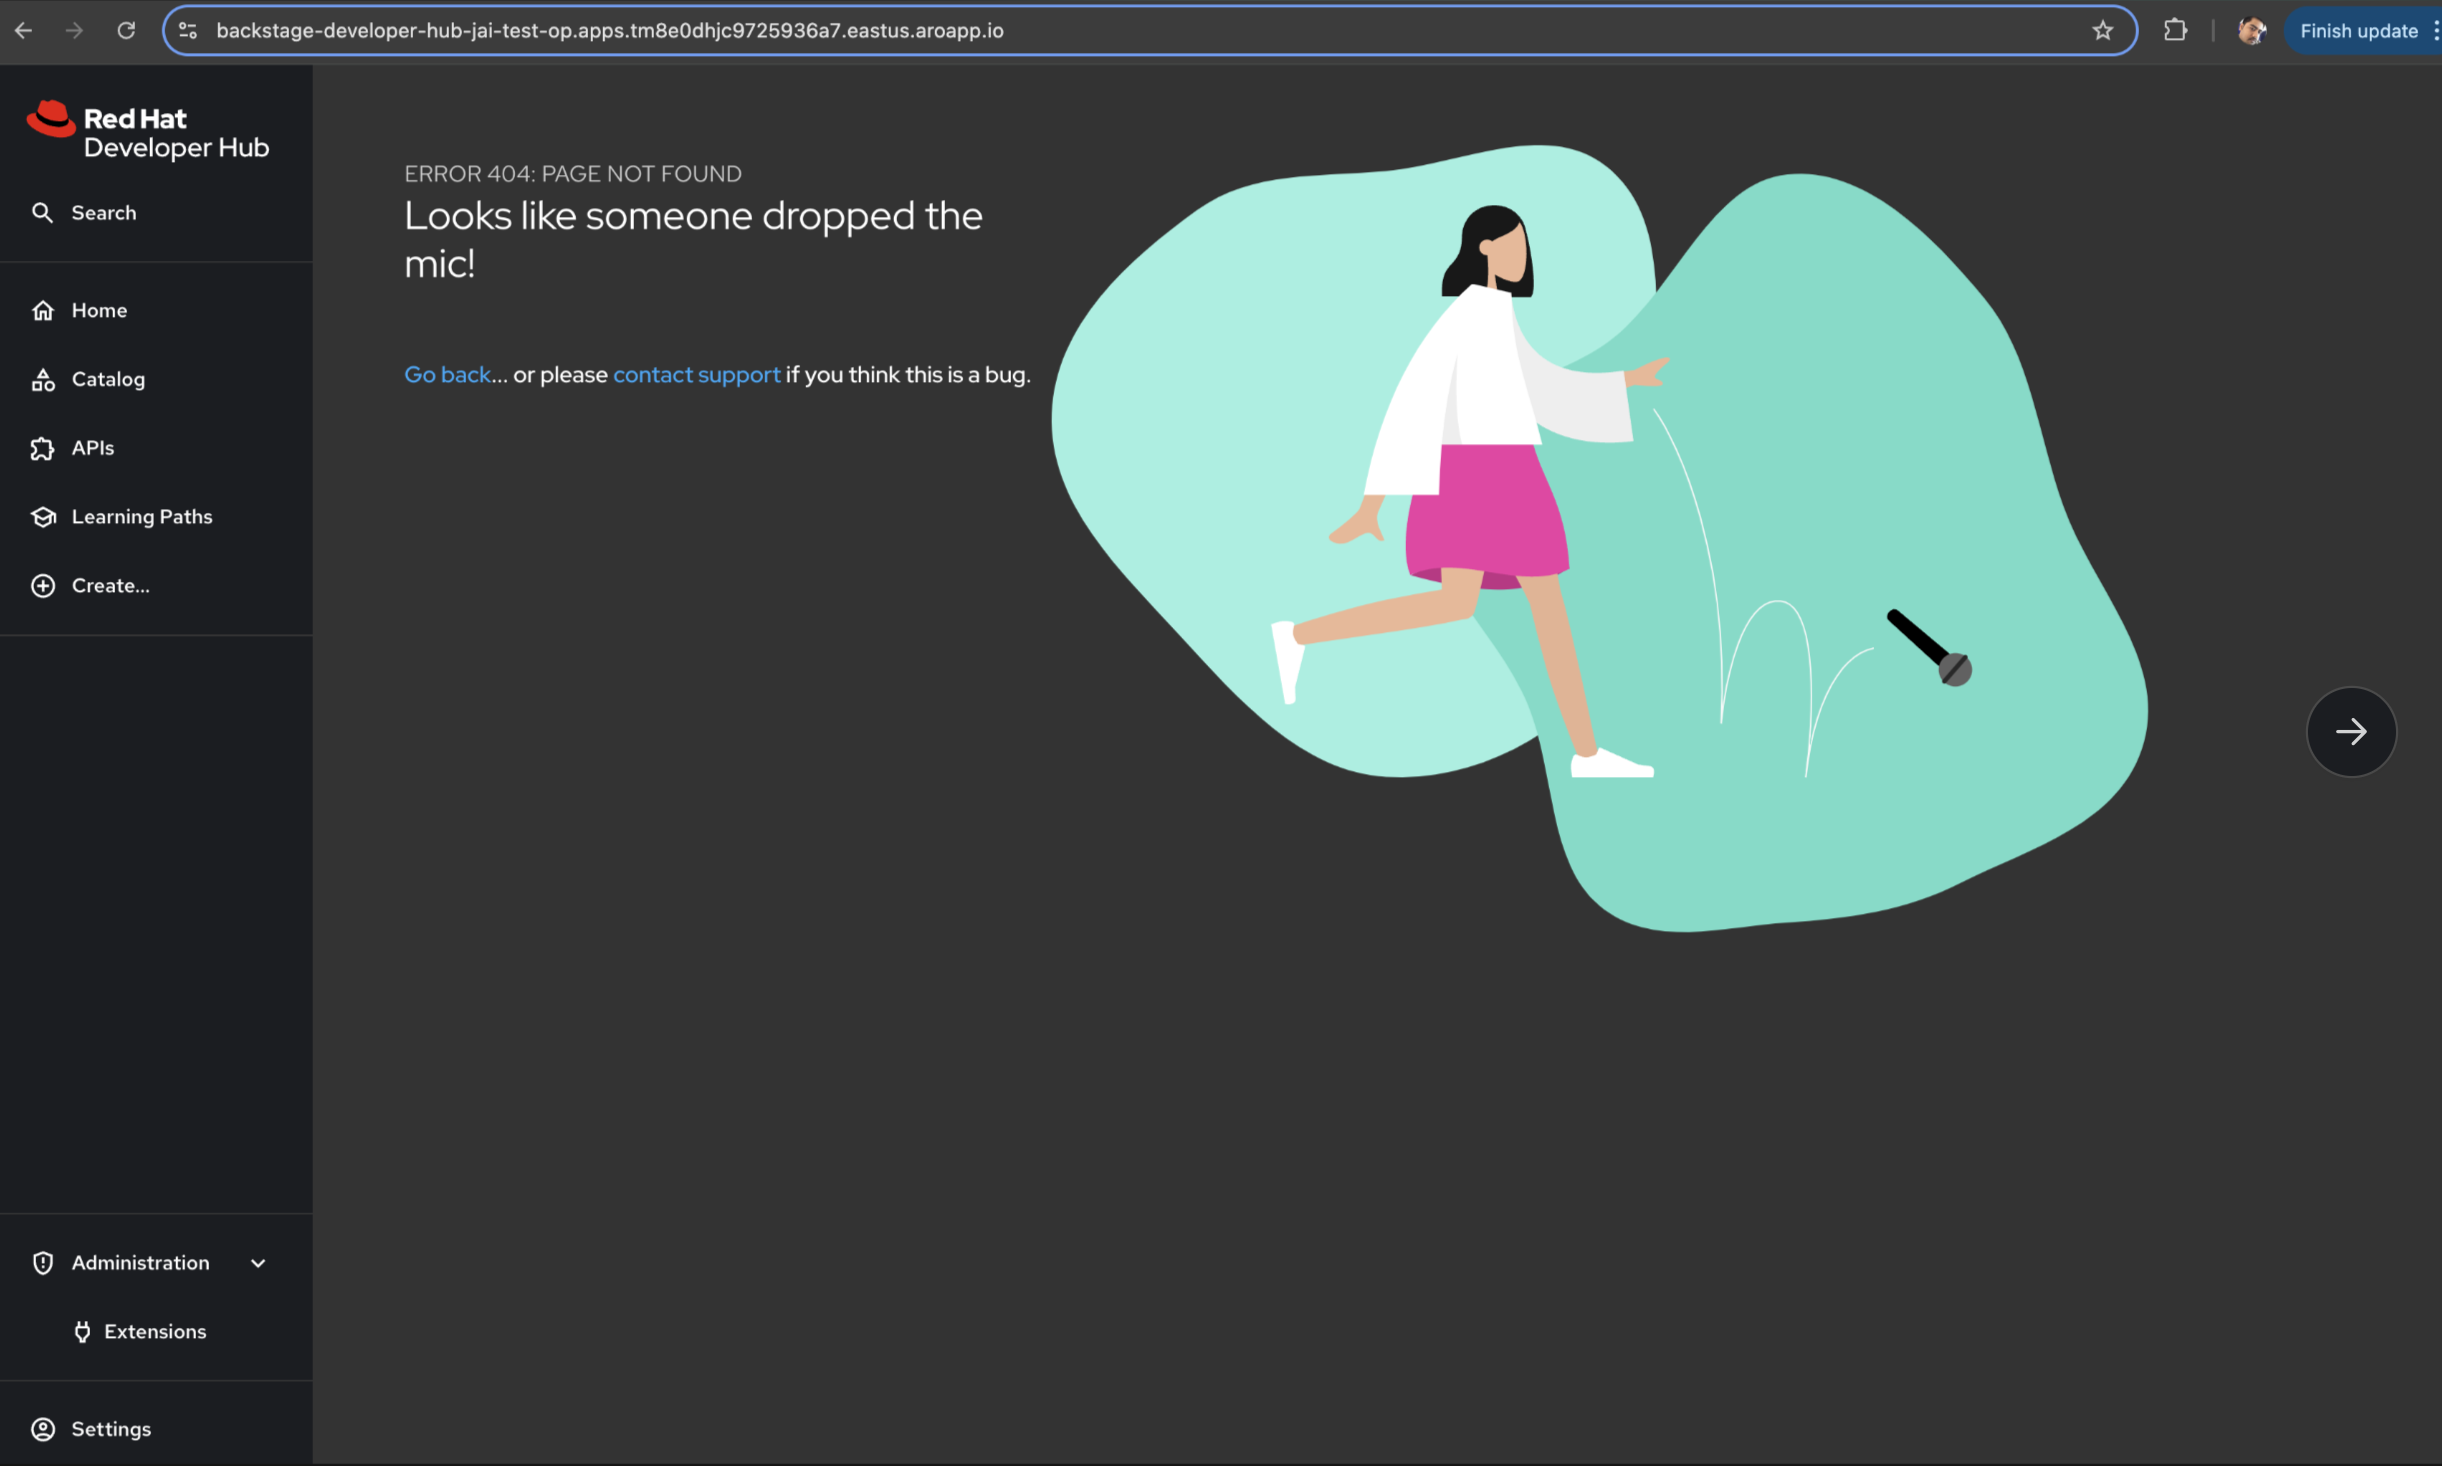
Task: Open the browser extensions puzzle icon
Action: [2174, 31]
